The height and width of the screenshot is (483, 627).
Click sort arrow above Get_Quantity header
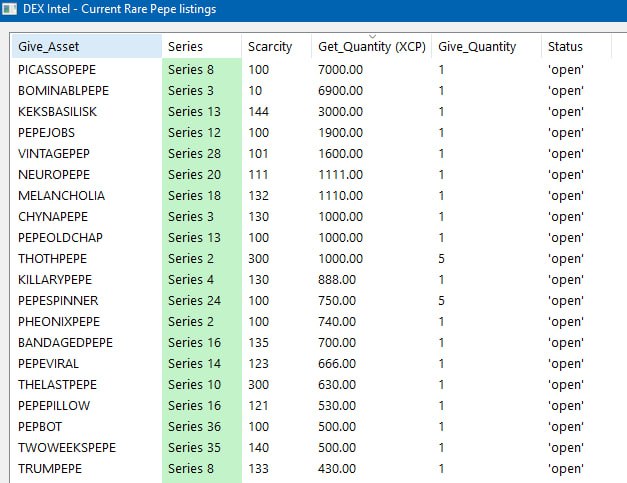click(x=372, y=36)
